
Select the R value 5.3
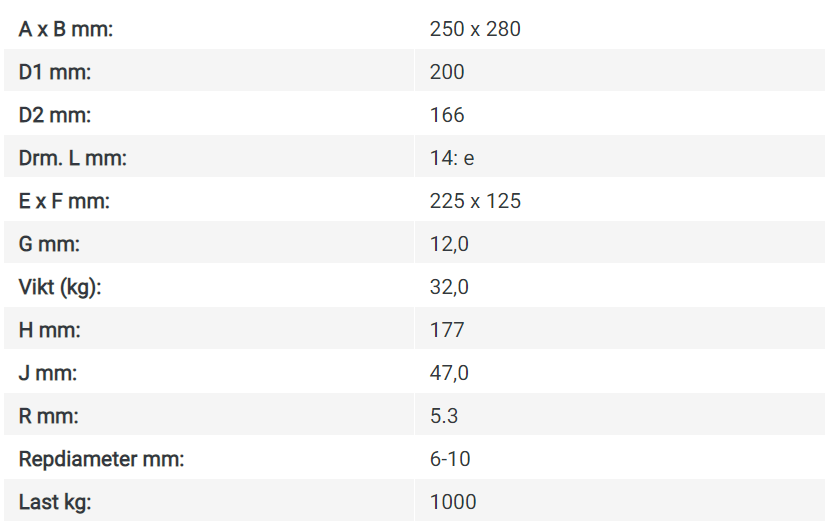pyautogui.click(x=444, y=416)
